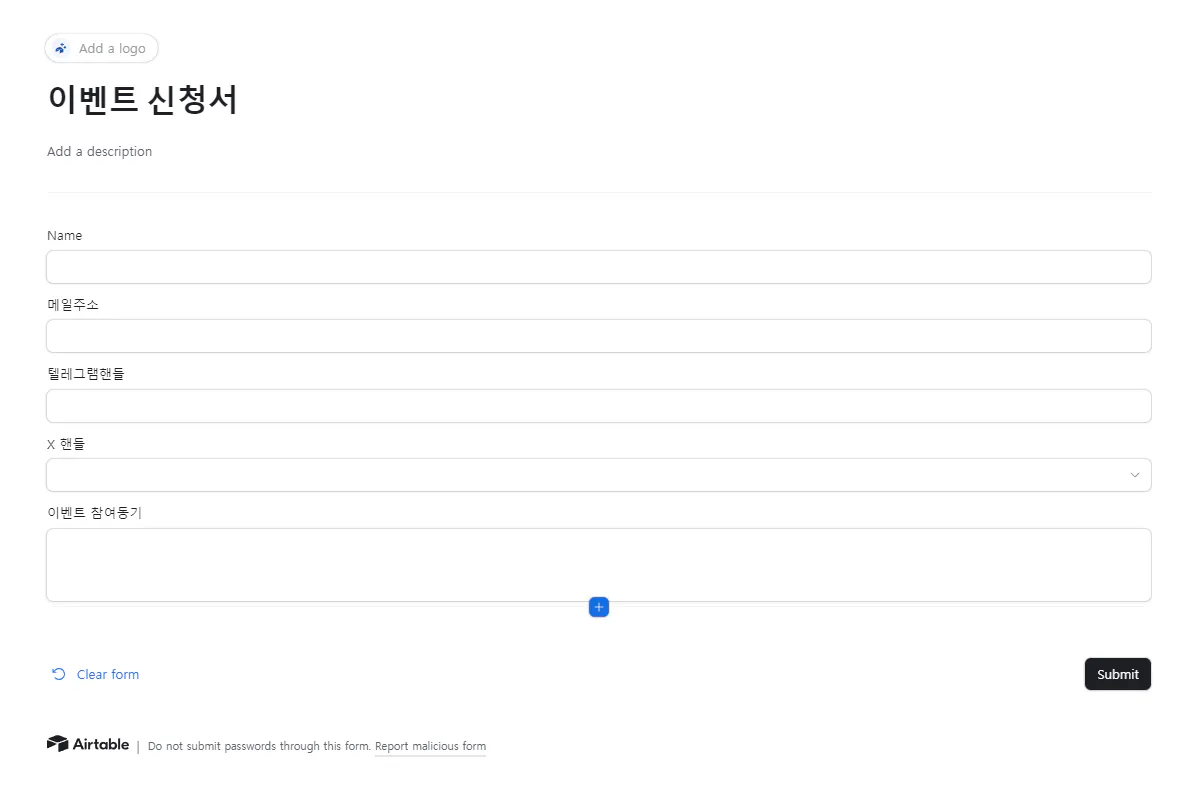Screen dimensions: 1183x810
Task: Click the chevron icon in X 핸들 field
Action: pyautogui.click(x=1134, y=475)
